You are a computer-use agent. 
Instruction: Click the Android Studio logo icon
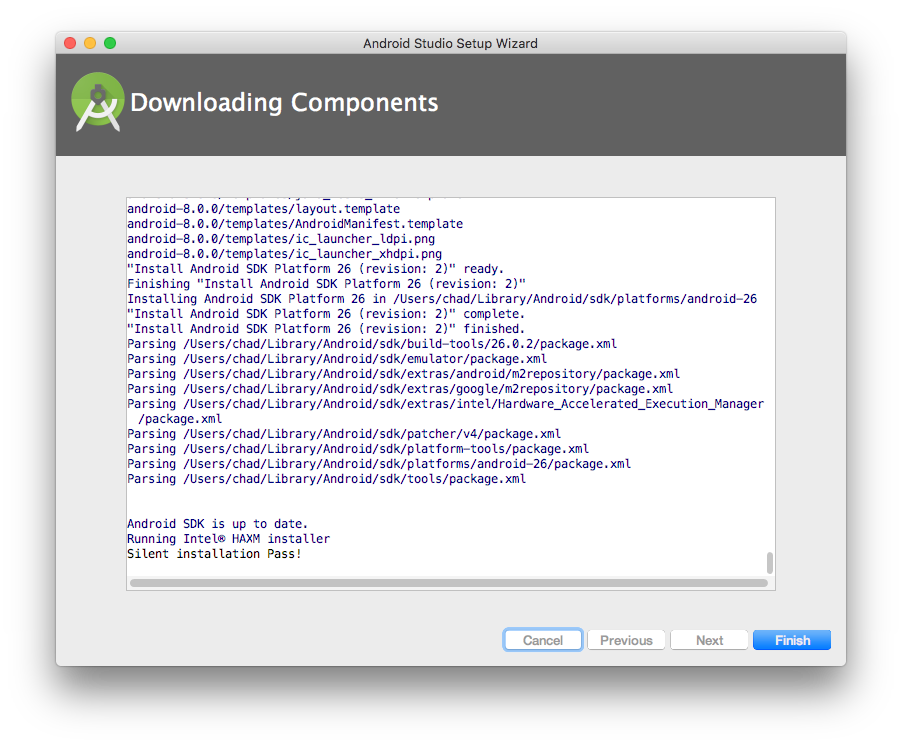coord(98,102)
